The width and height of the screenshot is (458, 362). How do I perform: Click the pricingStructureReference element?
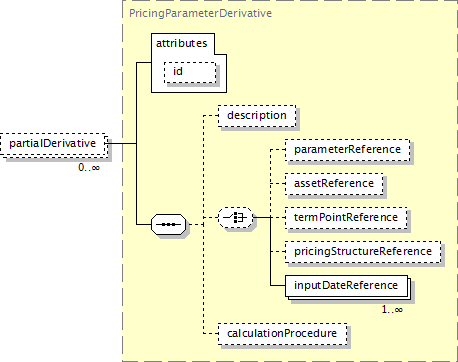363,252
